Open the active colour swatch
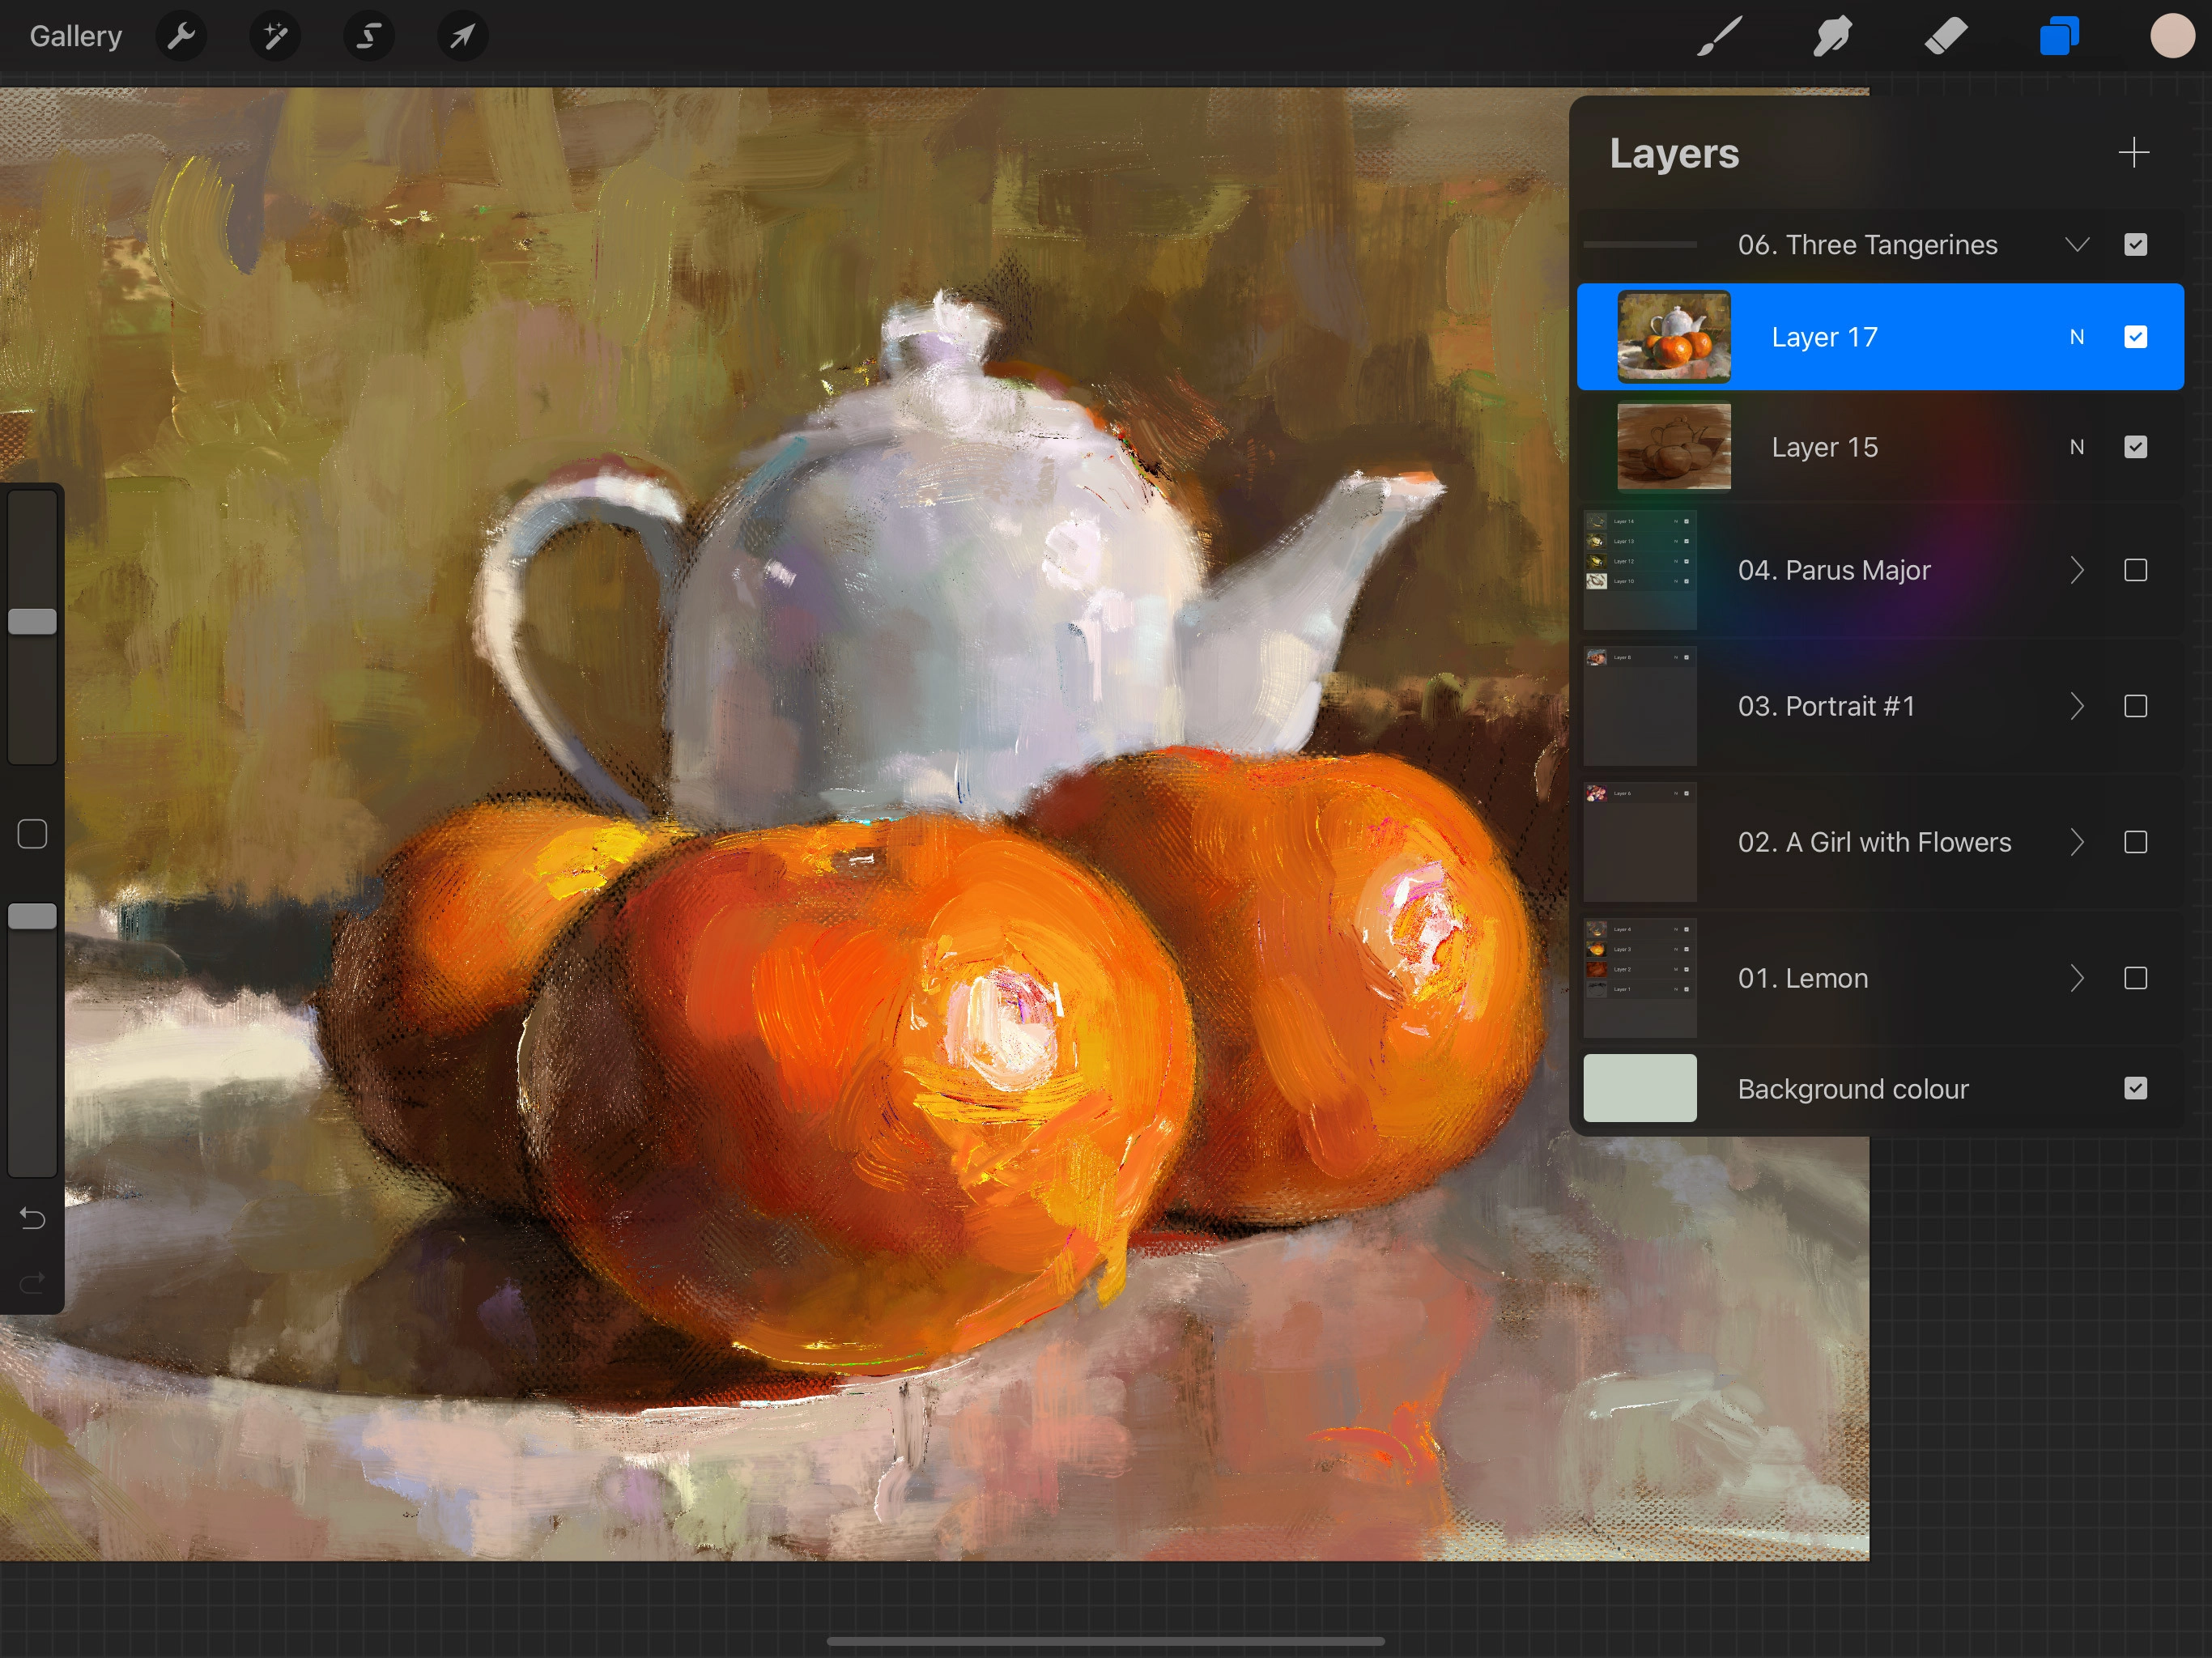This screenshot has height=1658, width=2212. (2171, 37)
